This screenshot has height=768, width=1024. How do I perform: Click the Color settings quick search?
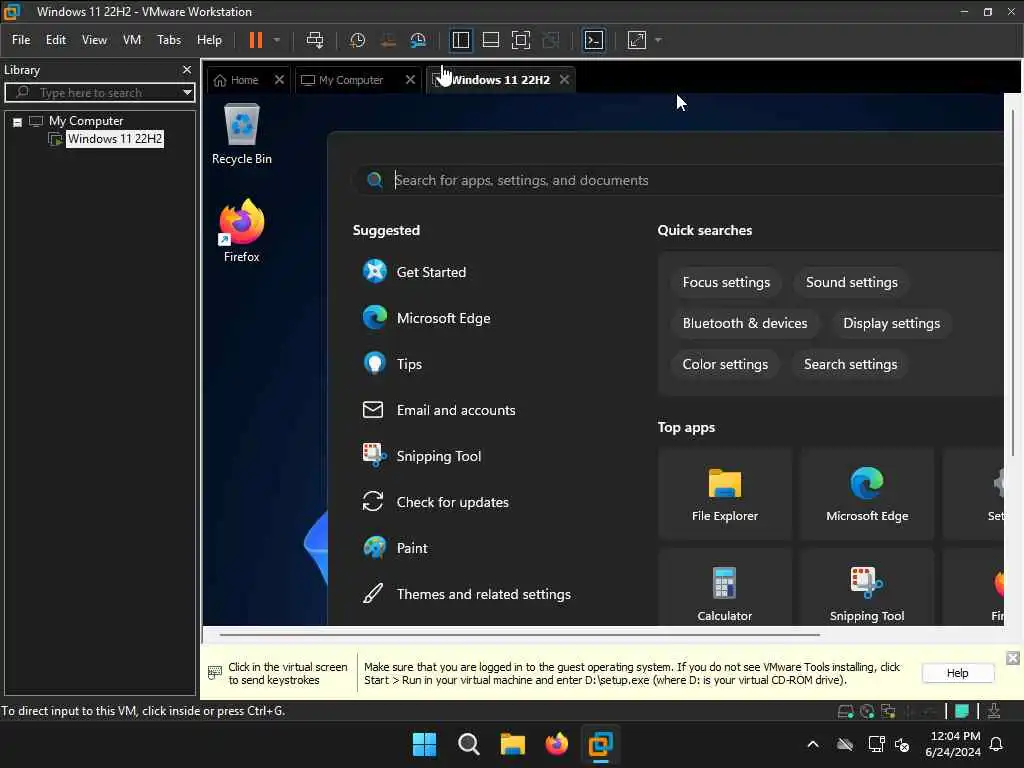click(x=725, y=364)
